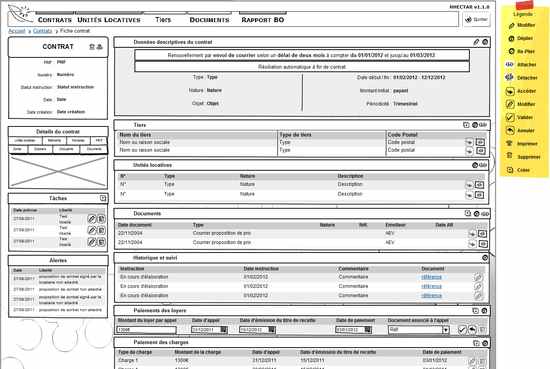The width and height of the screenshot is (550, 369).
Task: Click the Accéder arrow on the first Tiers row
Action: coord(469,142)
